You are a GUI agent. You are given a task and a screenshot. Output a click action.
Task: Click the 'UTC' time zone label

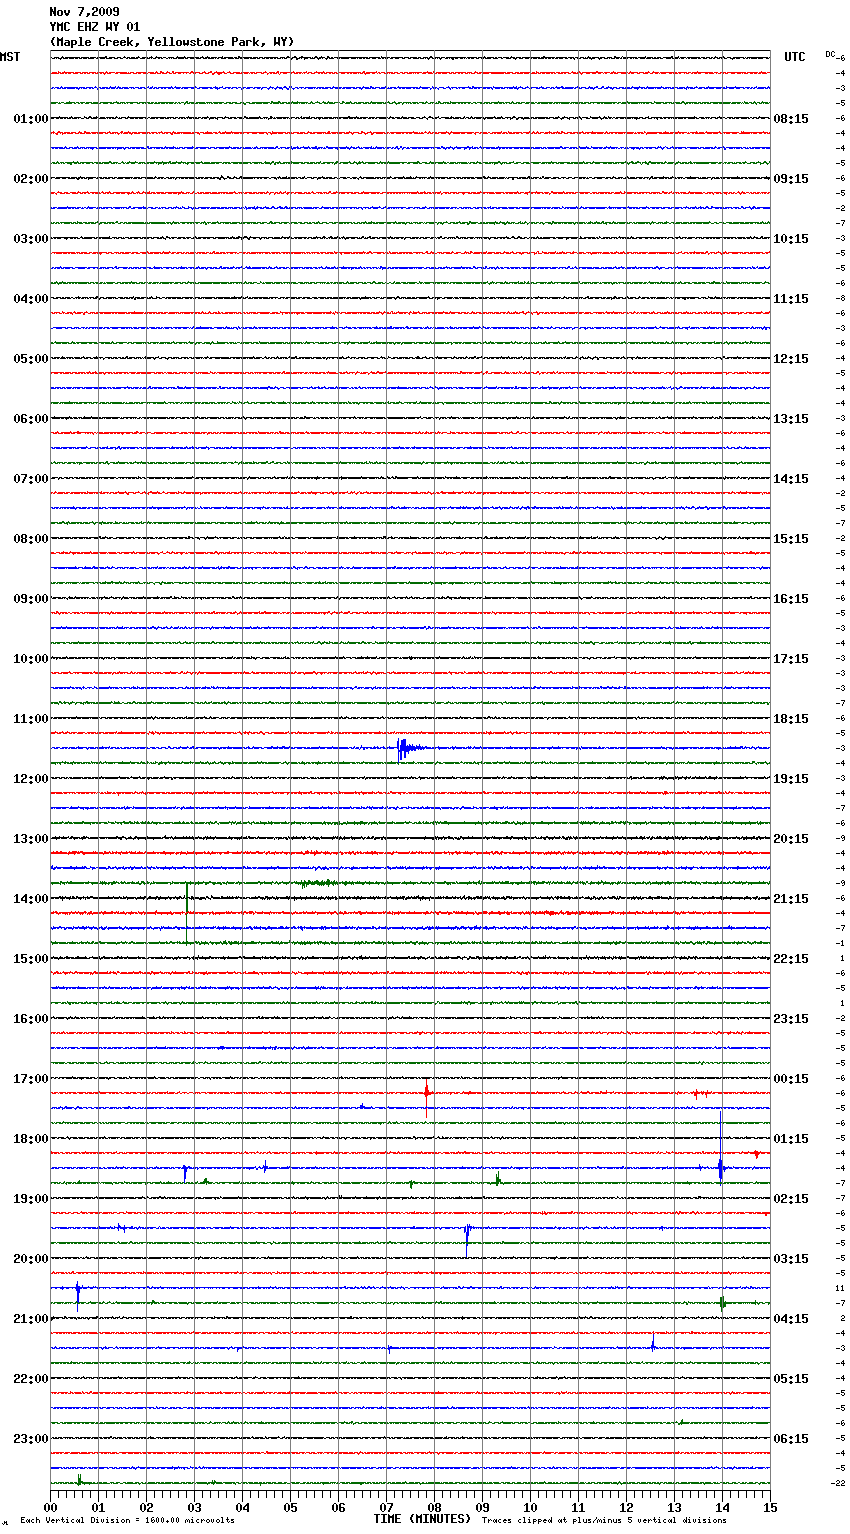(x=795, y=58)
